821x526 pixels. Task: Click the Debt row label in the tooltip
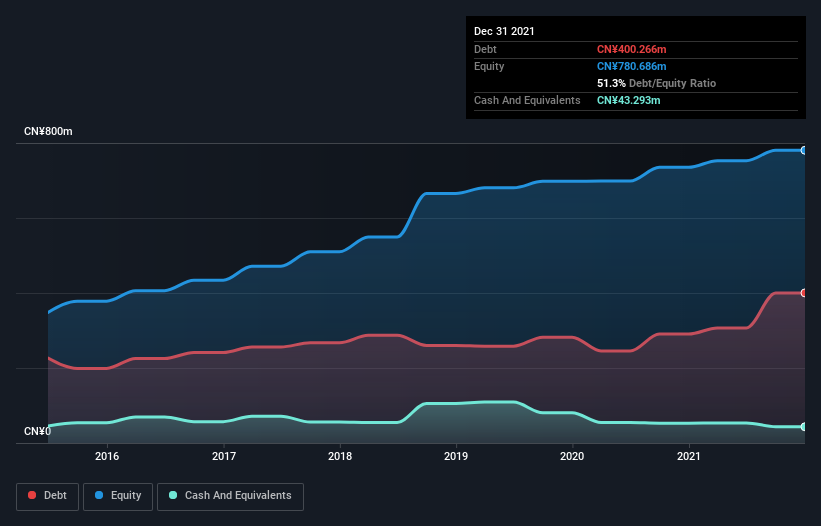(x=485, y=49)
